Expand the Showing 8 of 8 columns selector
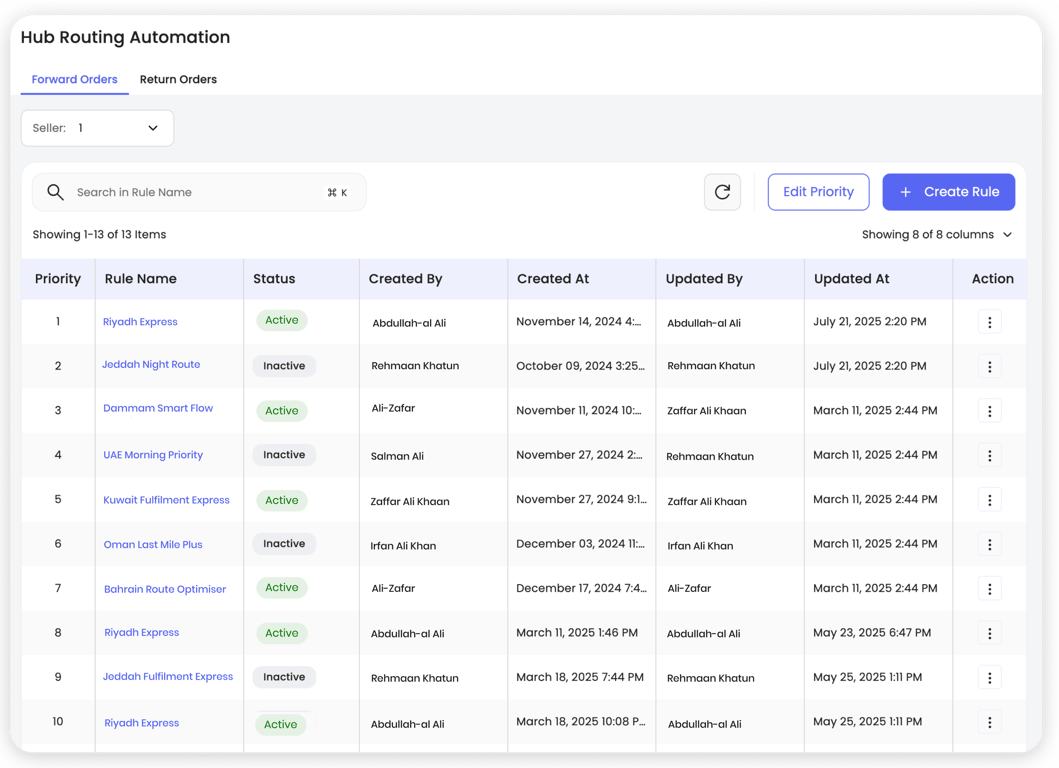Image resolution: width=1059 pixels, height=768 pixels. click(937, 234)
